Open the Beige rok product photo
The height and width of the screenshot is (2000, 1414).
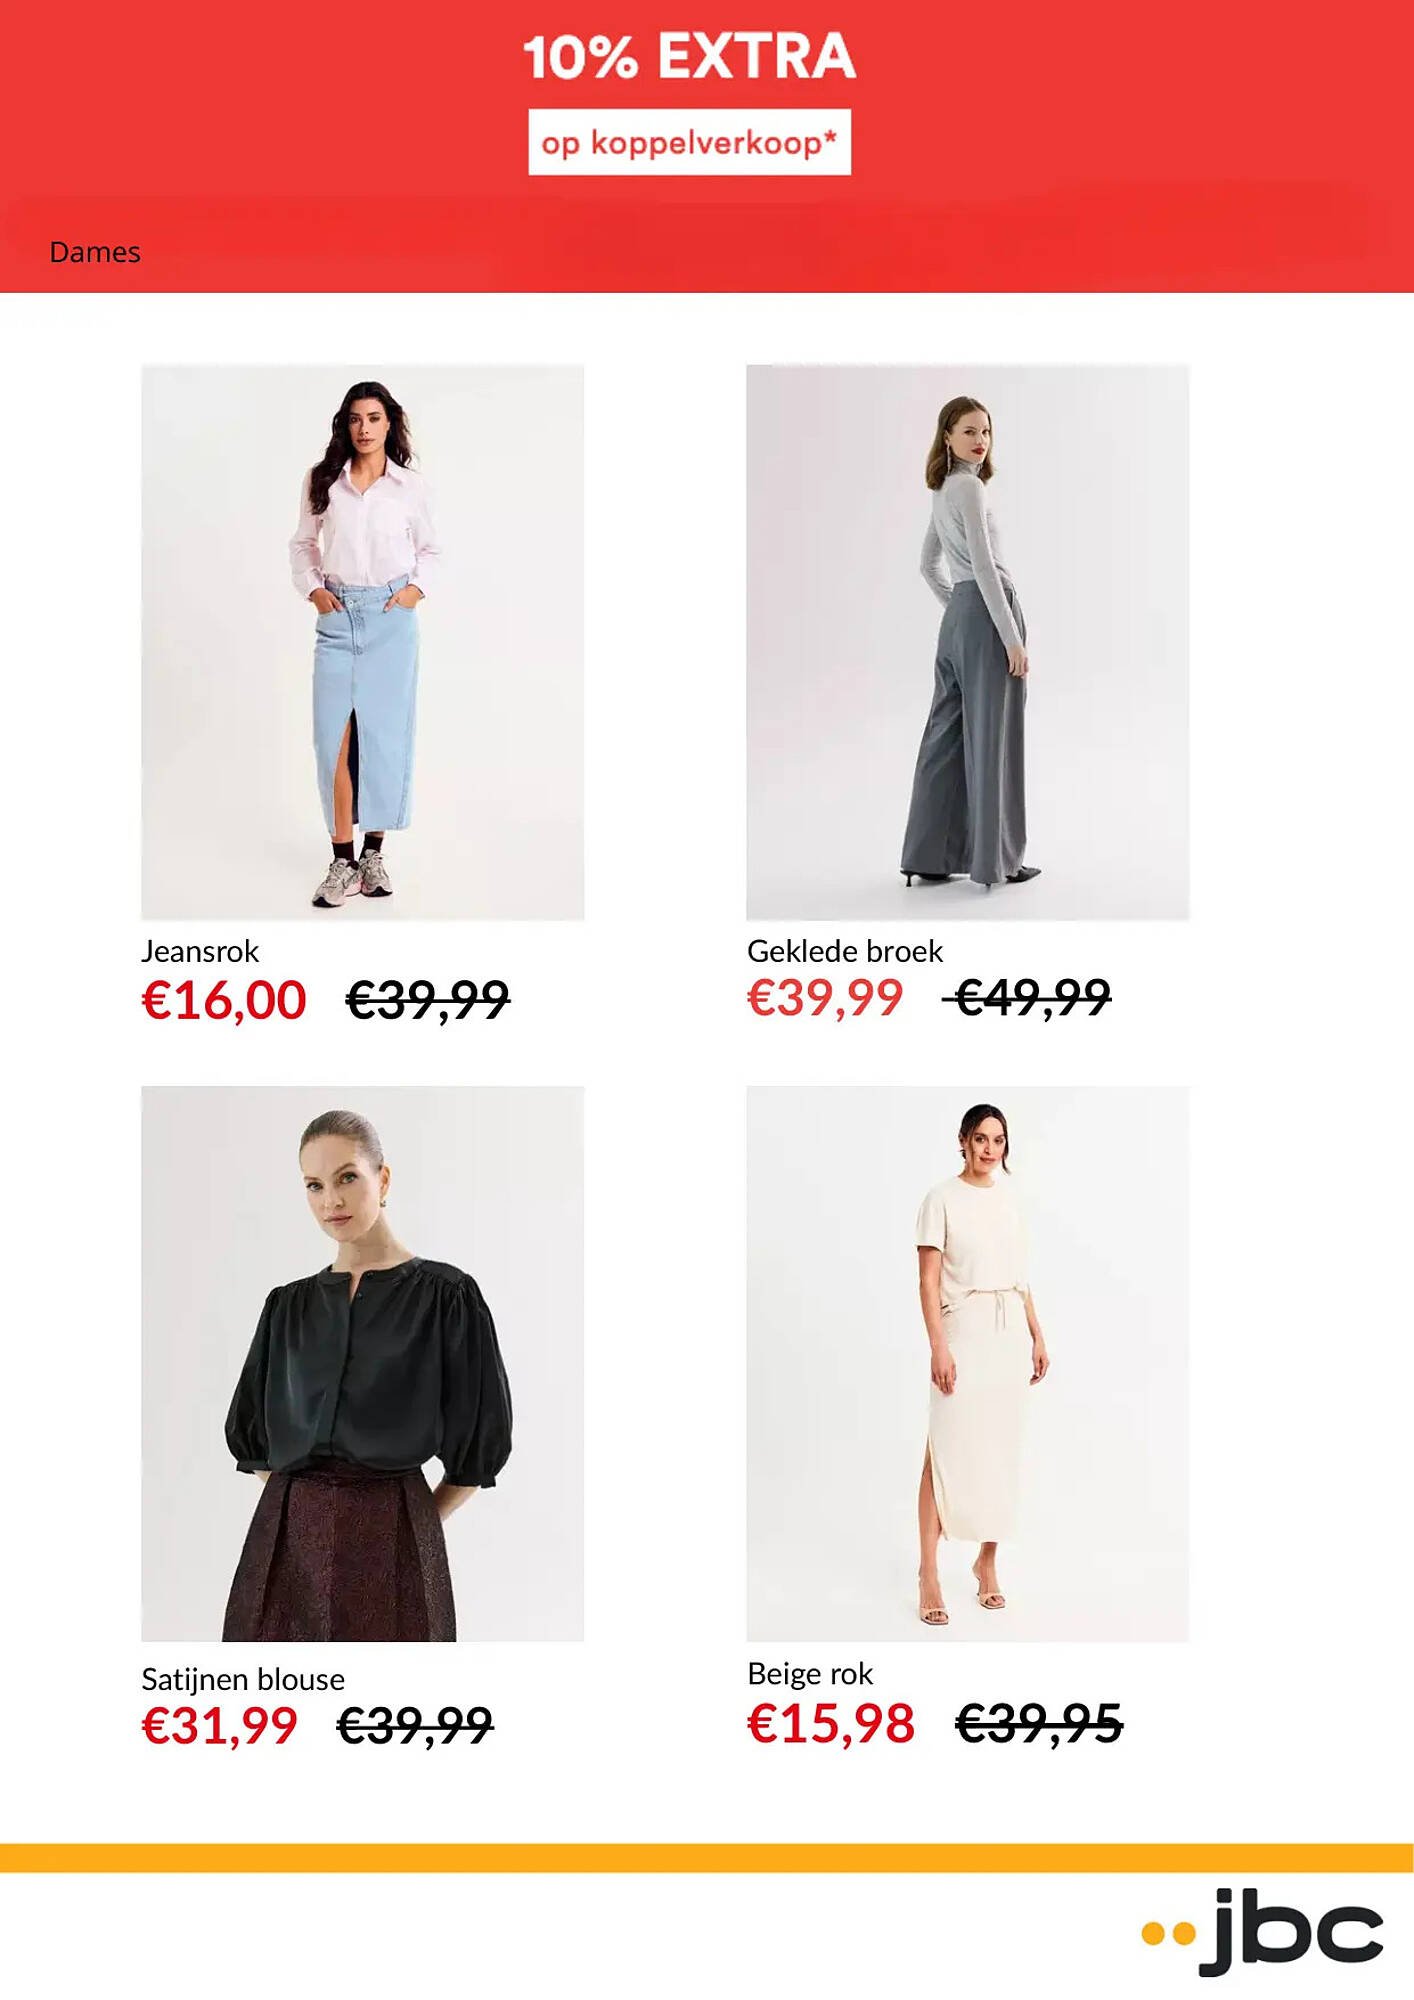click(967, 1363)
